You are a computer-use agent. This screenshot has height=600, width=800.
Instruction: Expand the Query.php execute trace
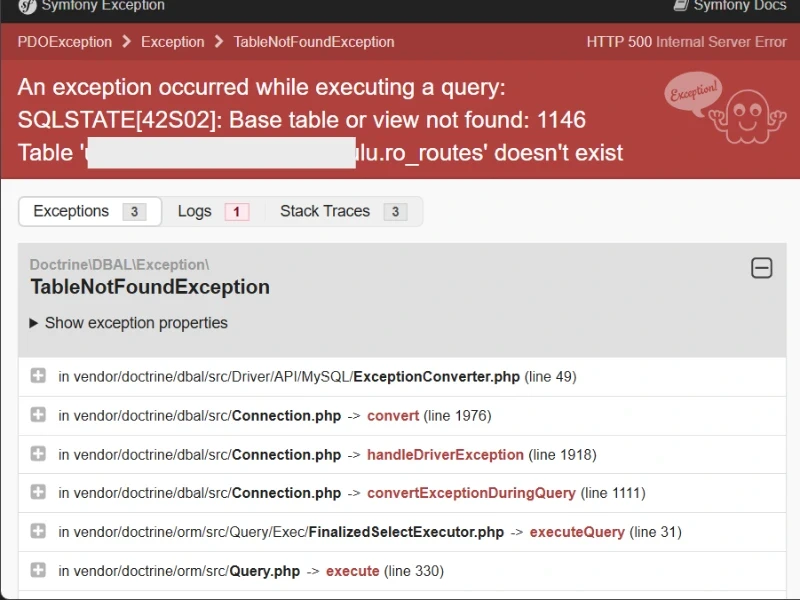(38, 570)
